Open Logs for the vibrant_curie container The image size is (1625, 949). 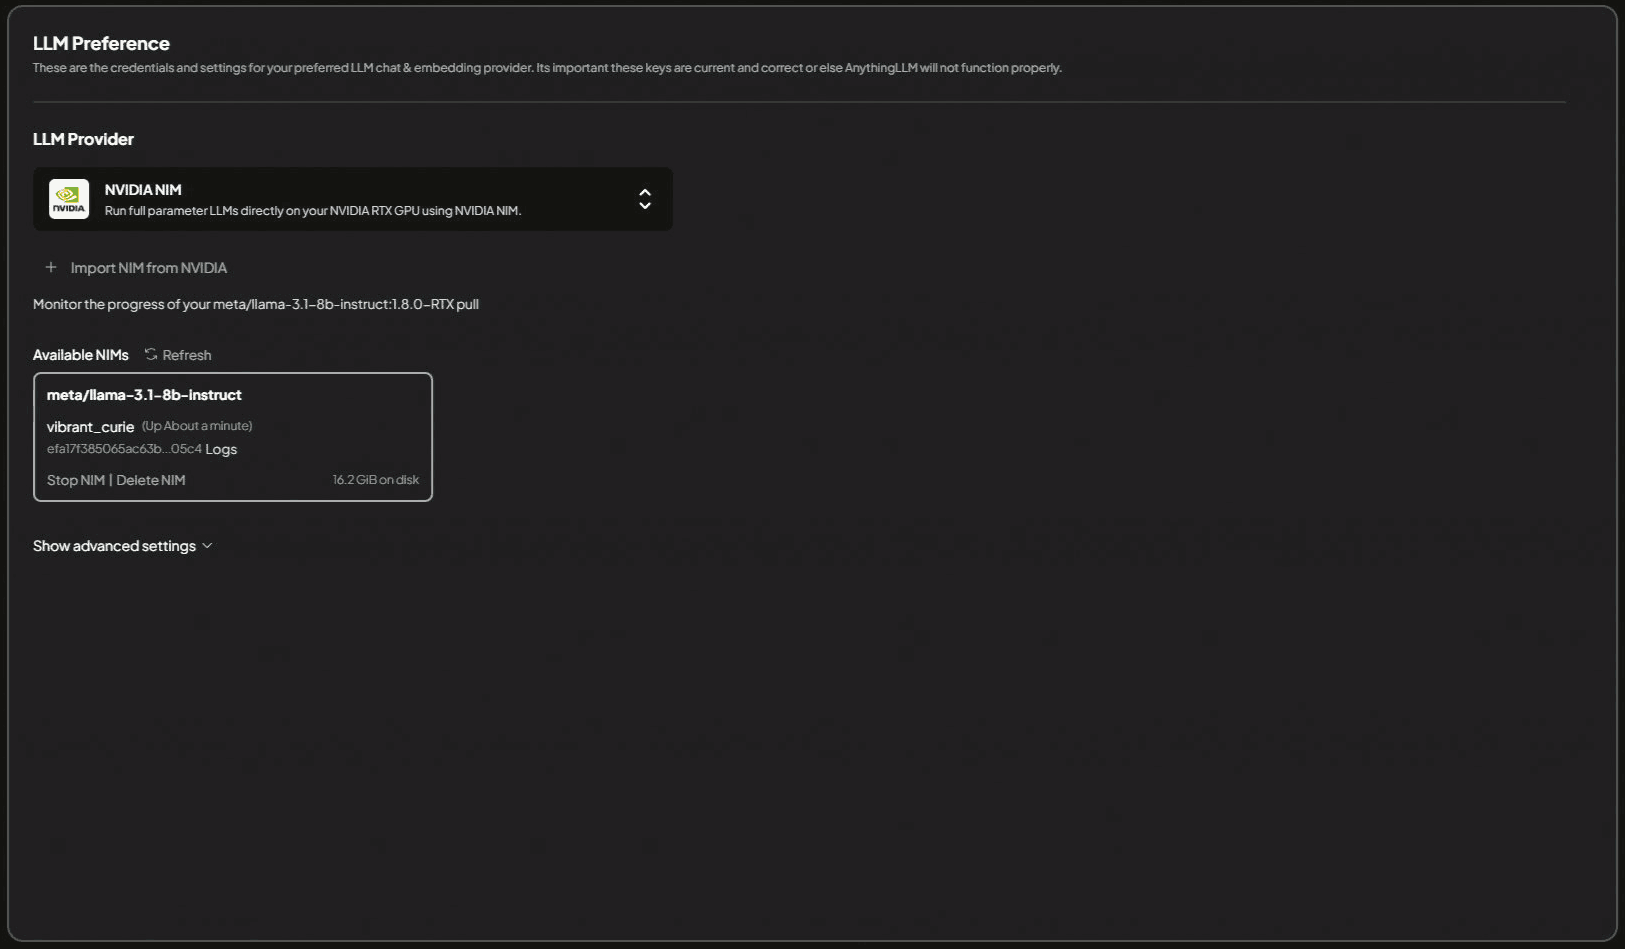click(221, 449)
